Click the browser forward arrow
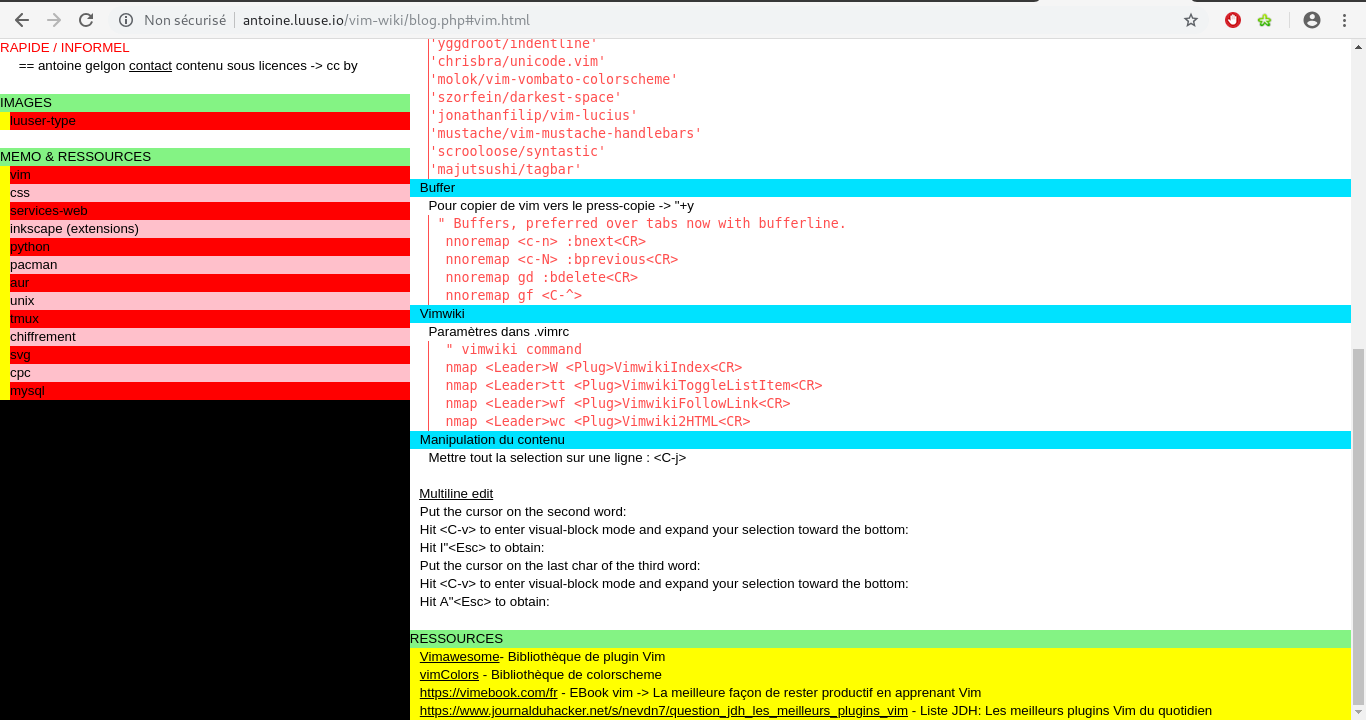The height and width of the screenshot is (720, 1366). [54, 20]
